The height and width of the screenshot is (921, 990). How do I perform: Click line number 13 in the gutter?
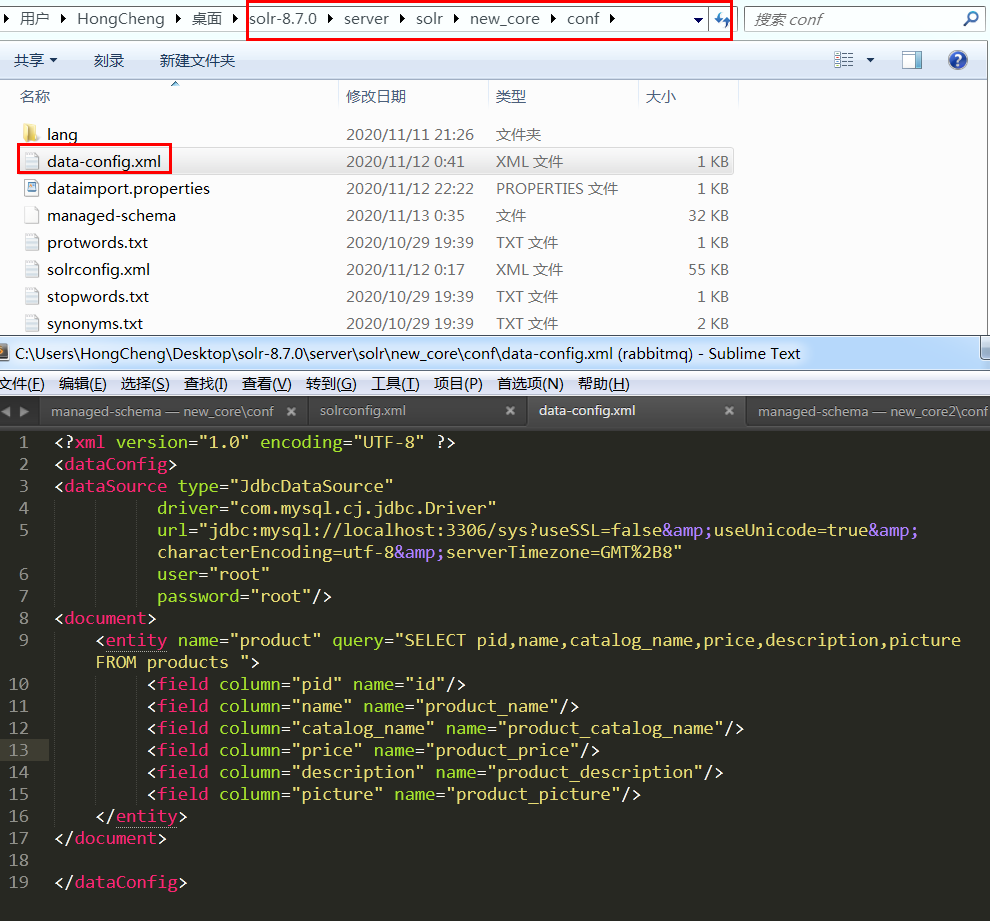18,750
